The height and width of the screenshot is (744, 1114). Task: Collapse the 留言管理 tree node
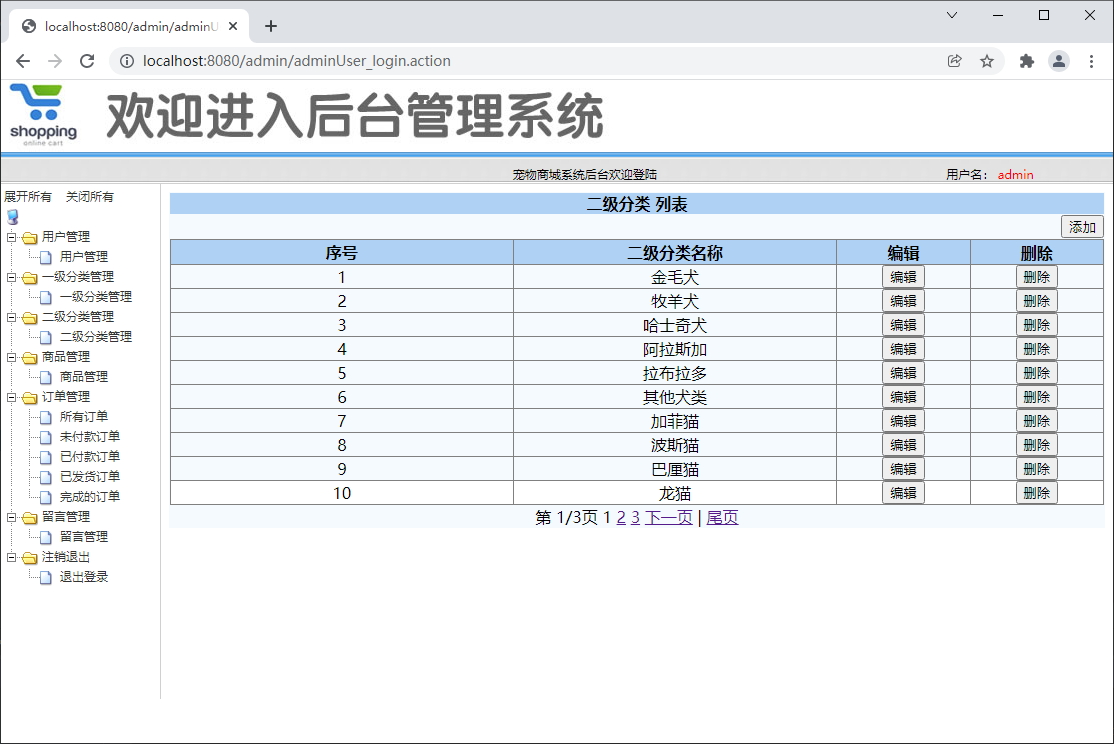coord(11,517)
